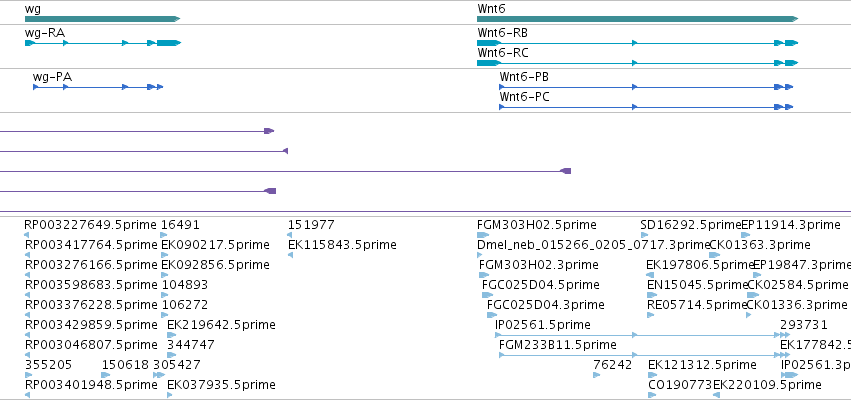Click the Wnt6-RB transcript label
This screenshot has width=851, height=400.
pyautogui.click(x=503, y=33)
